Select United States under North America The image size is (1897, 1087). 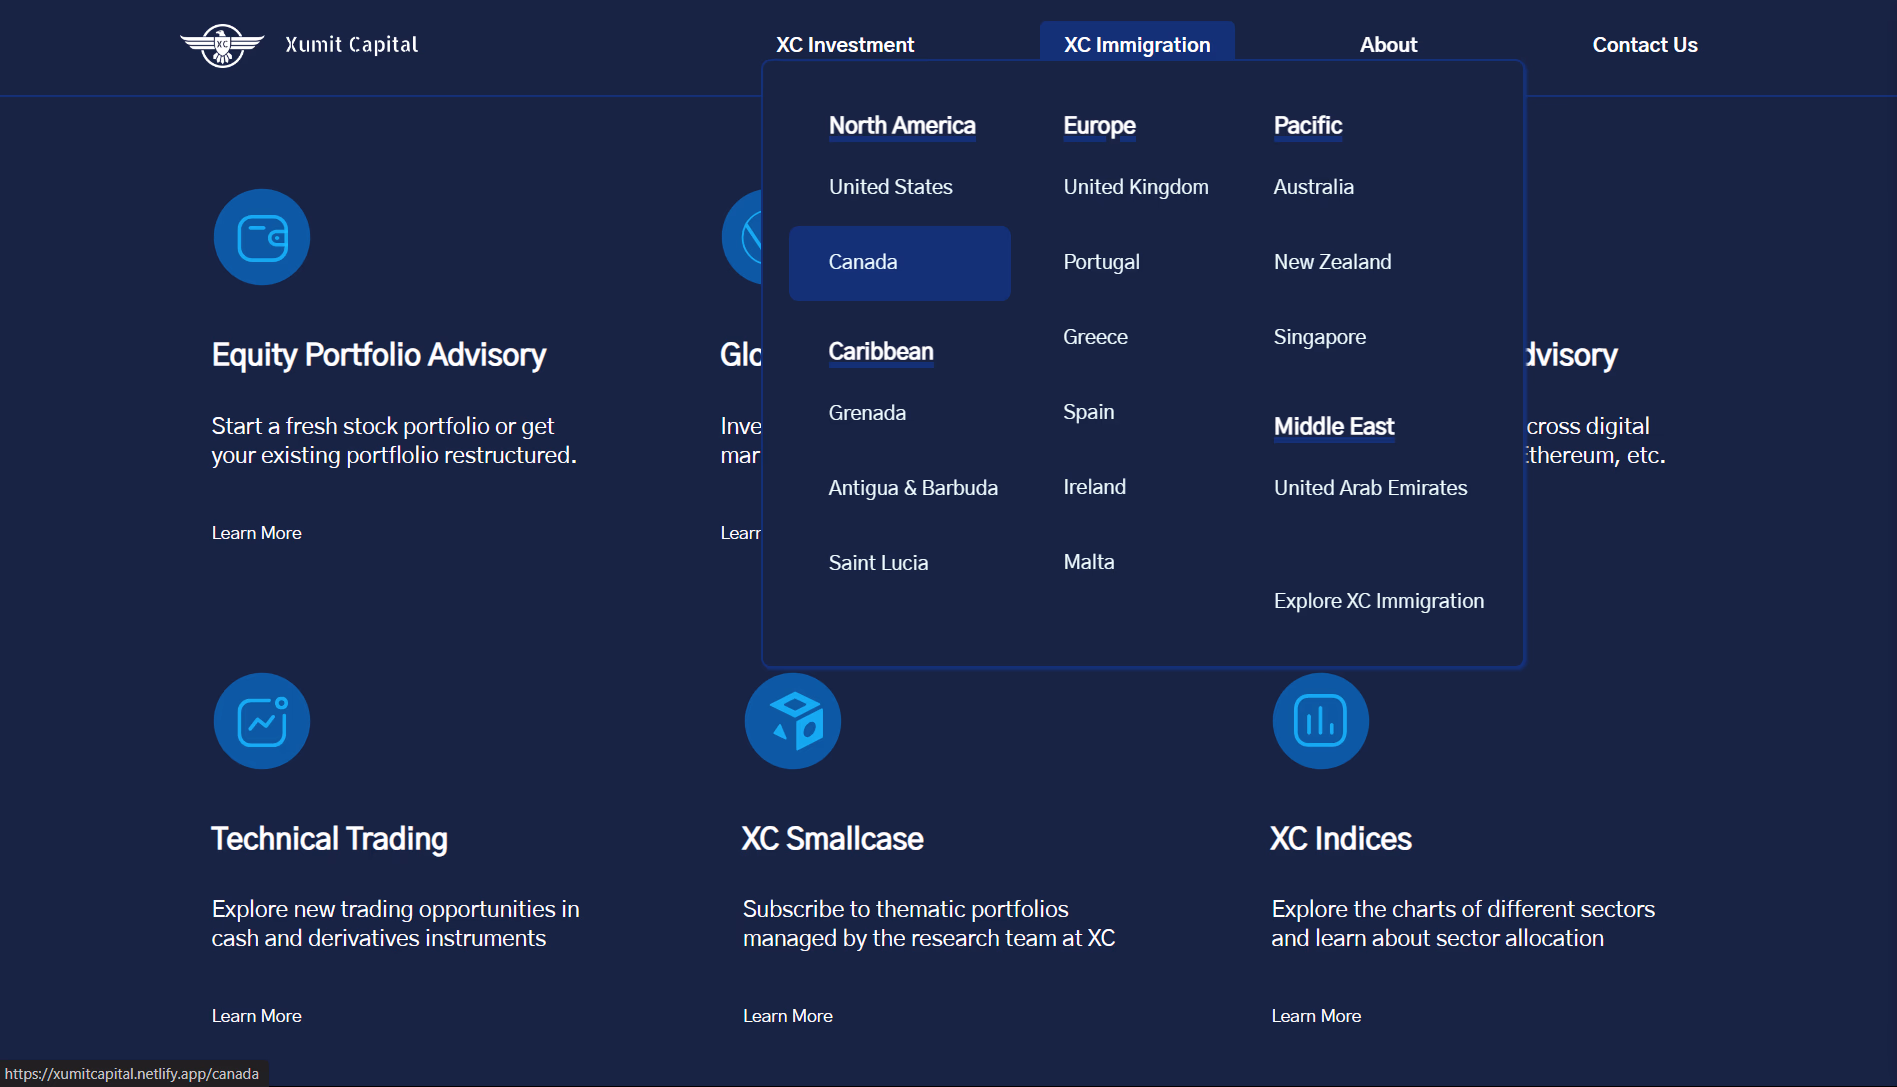click(890, 187)
